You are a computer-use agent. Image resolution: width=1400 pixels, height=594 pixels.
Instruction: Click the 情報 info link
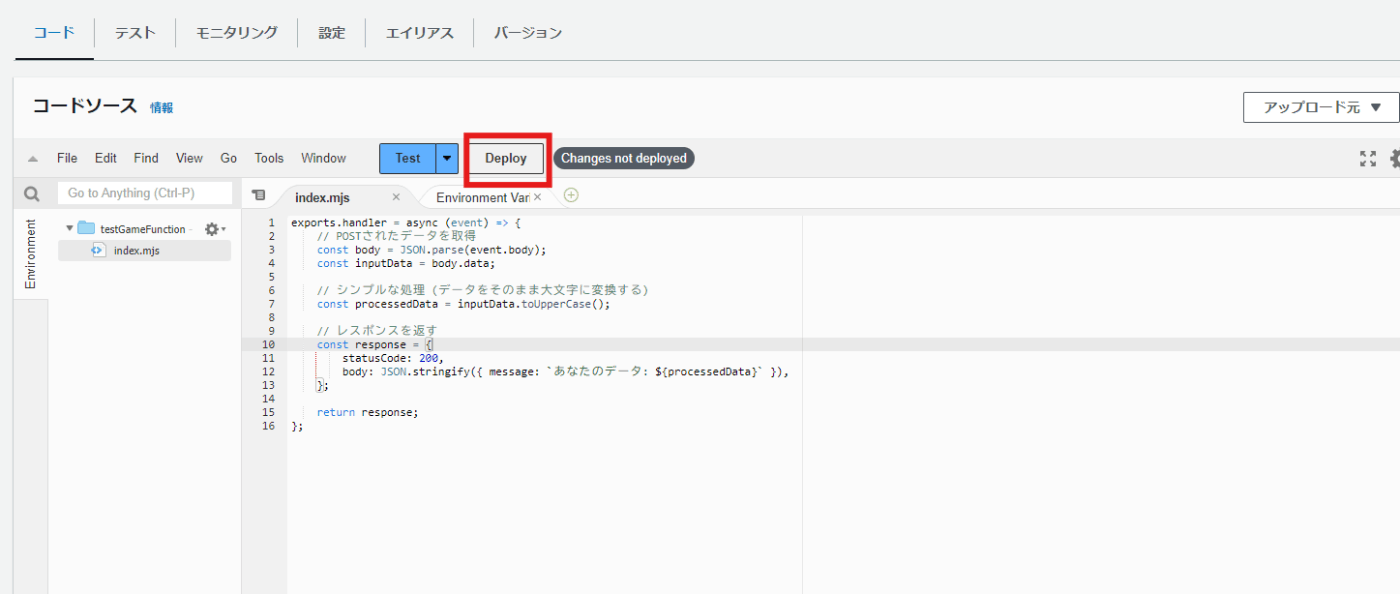click(x=161, y=108)
